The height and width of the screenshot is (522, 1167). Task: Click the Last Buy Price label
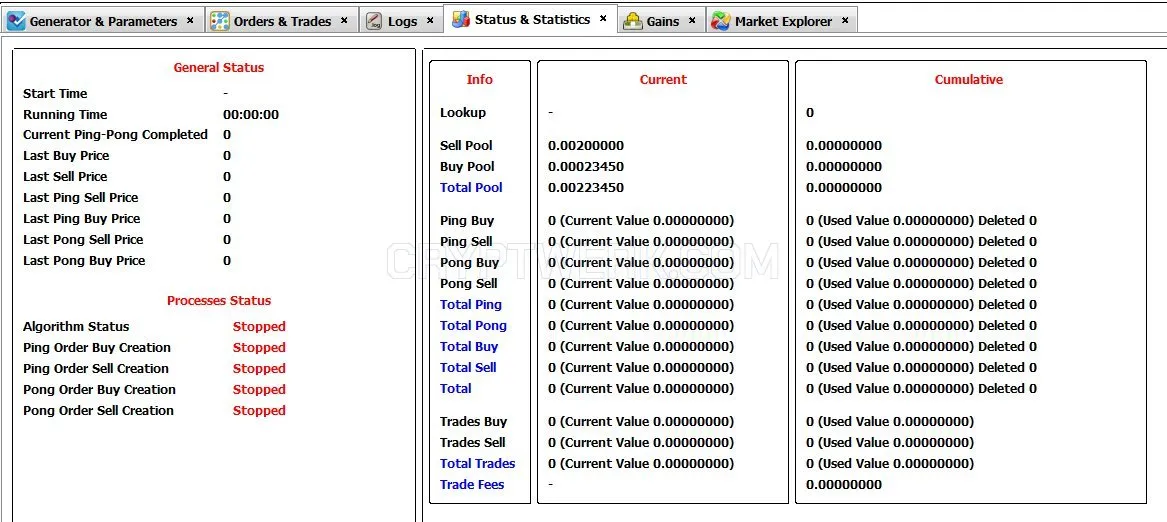pos(66,156)
